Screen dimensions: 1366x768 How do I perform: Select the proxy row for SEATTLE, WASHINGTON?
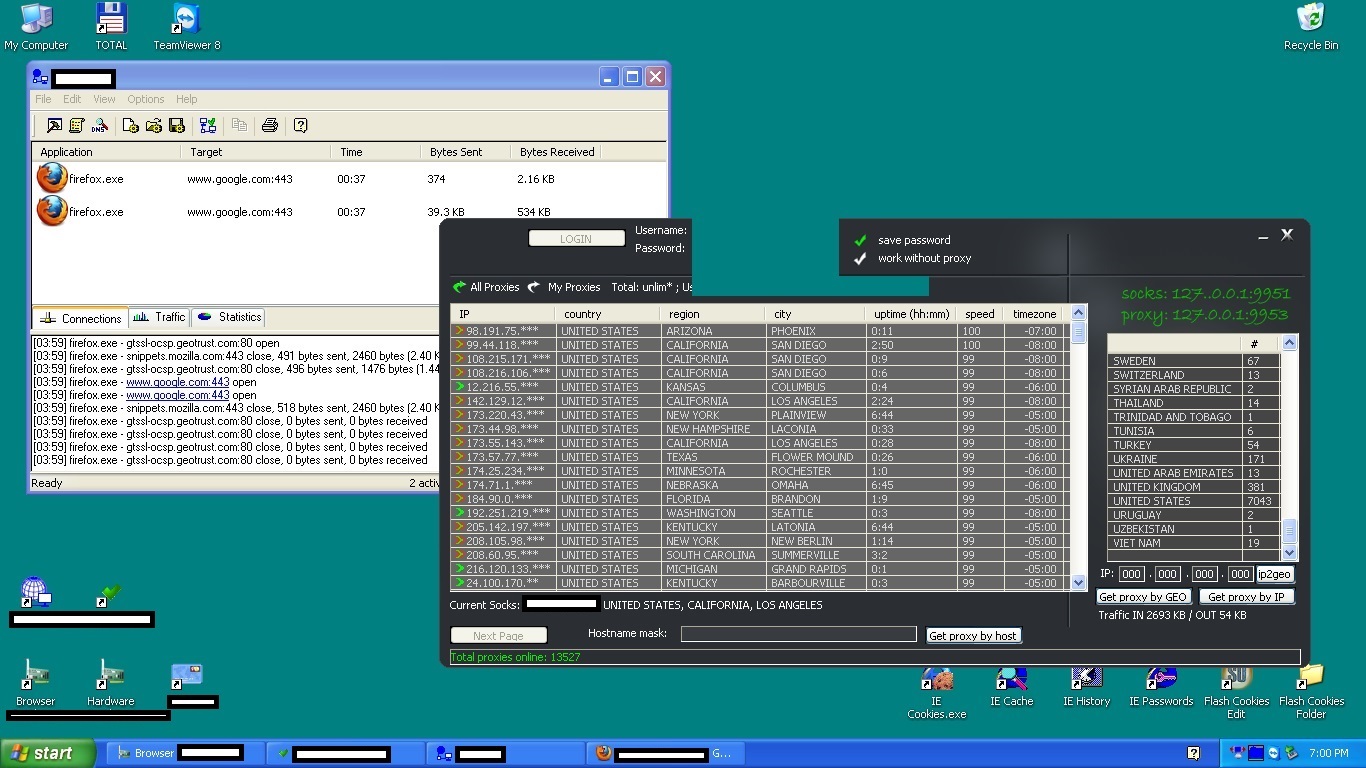click(x=760, y=513)
